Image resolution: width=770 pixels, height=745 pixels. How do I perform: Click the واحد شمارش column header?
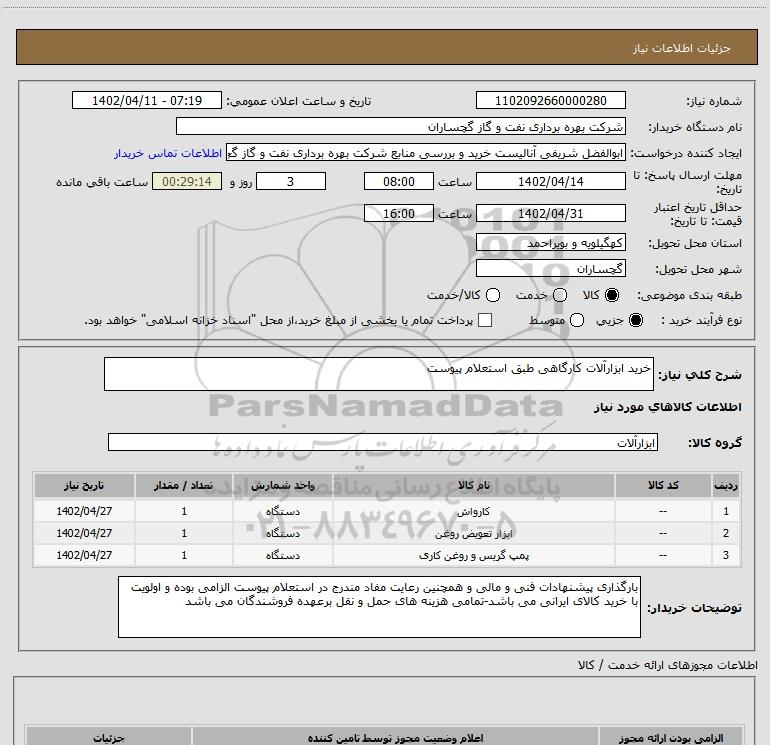[x=283, y=485]
